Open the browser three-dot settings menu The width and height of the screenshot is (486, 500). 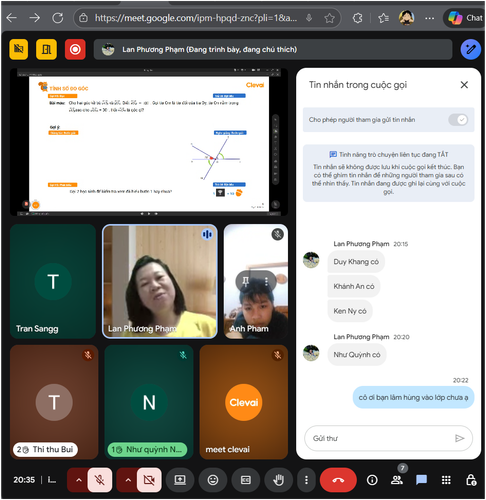(x=429, y=18)
